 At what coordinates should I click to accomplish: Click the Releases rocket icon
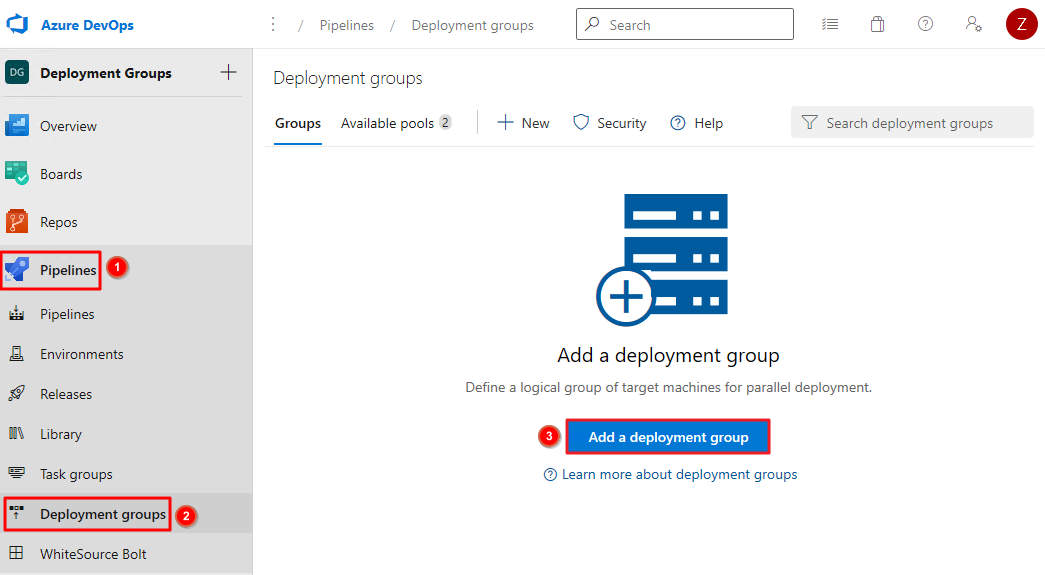click(17, 393)
